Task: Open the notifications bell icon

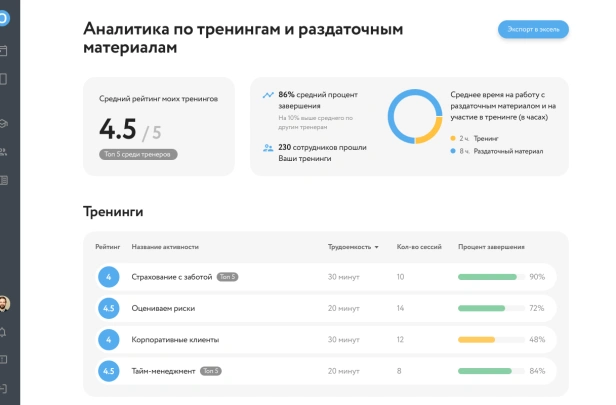Action: pos(3,332)
